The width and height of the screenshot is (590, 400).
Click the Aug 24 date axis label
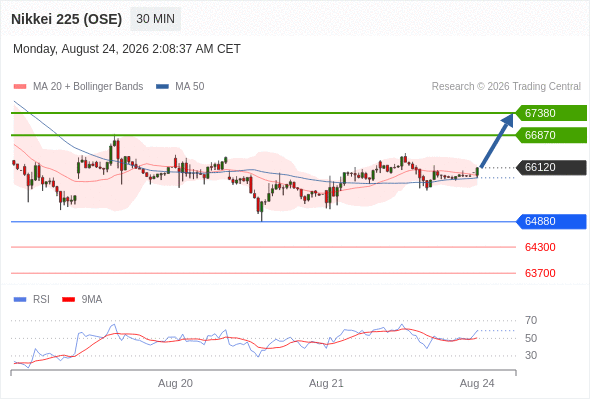coord(477,383)
